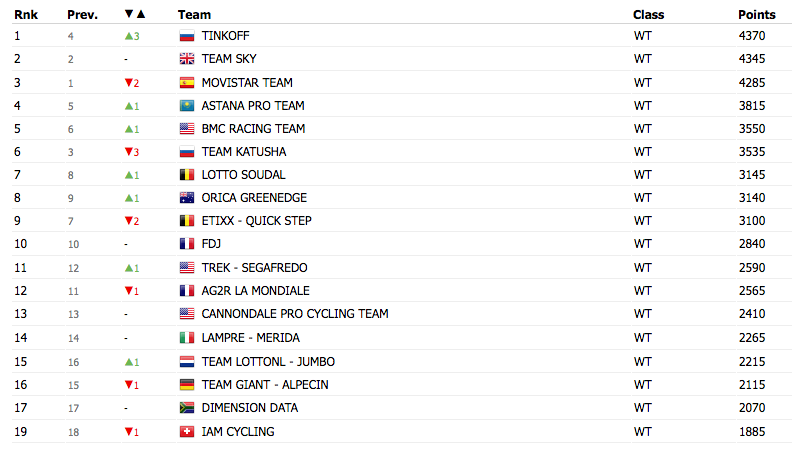Screen dimensions: 805x453
Task: Click the Spanish flag beside MOVISTAR TEAM
Action: coord(187,83)
